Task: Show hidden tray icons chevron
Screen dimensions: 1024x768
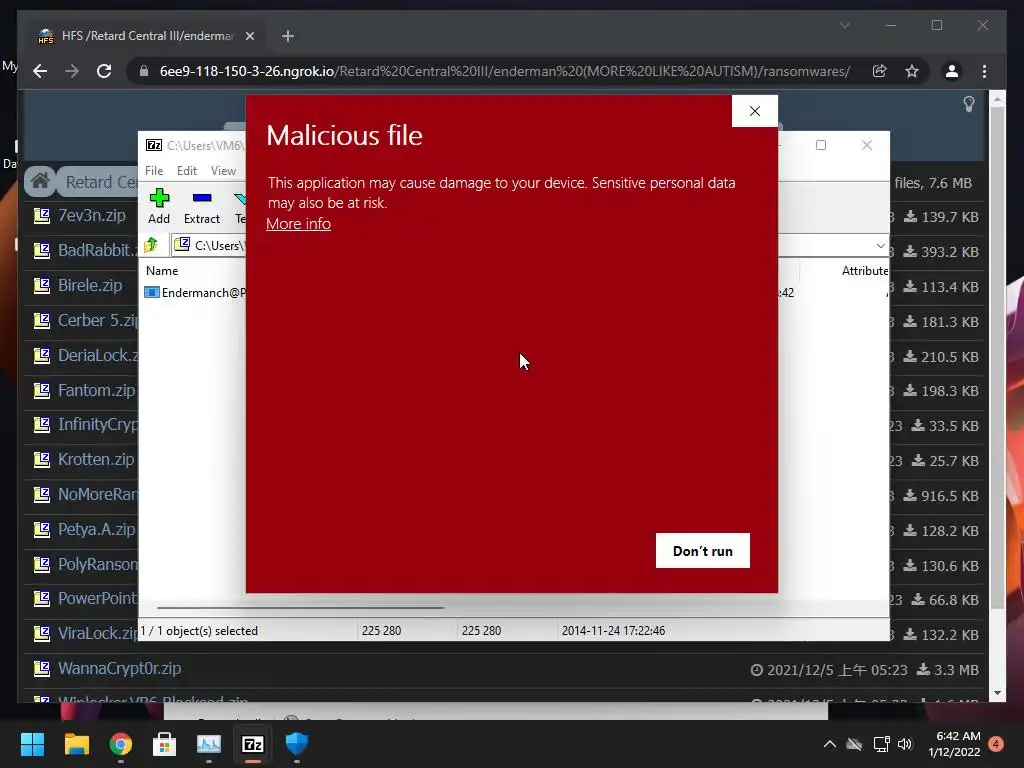Action: [x=829, y=744]
